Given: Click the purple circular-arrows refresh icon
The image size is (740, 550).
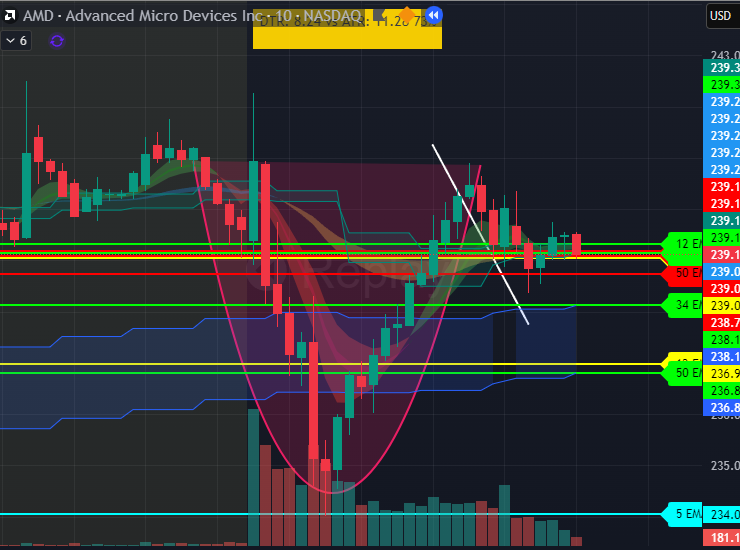Looking at the screenshot, I should [x=57, y=41].
